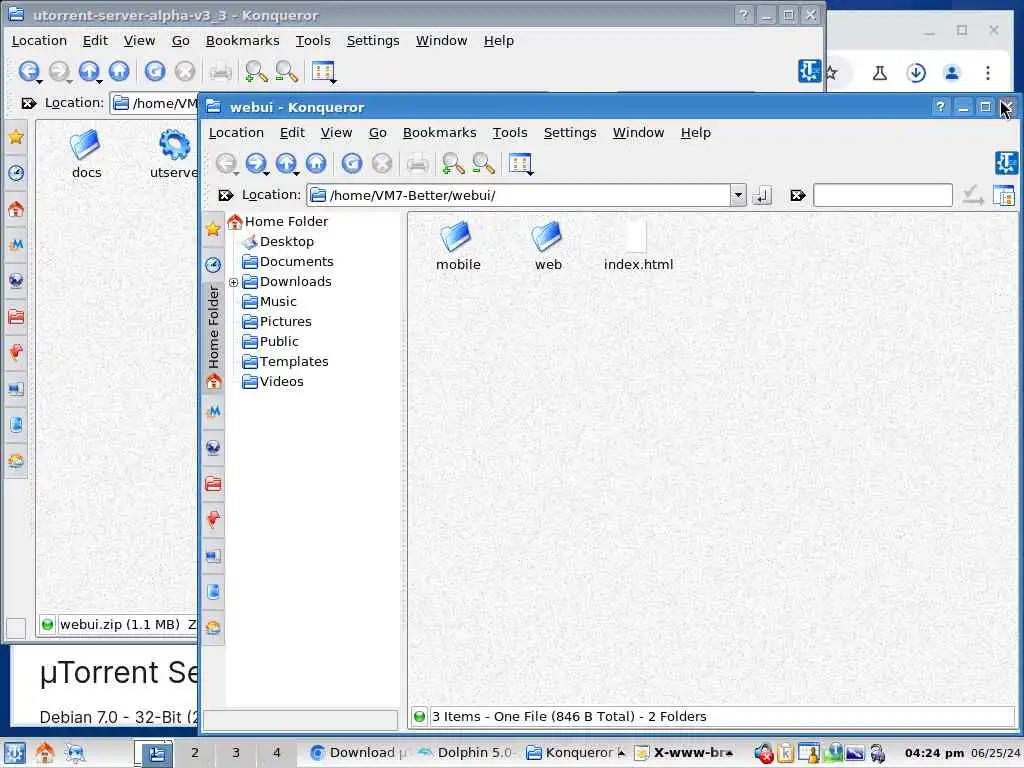The height and width of the screenshot is (768, 1024).
Task: Switch to virtual desktop 3 in pager
Action: 236,752
